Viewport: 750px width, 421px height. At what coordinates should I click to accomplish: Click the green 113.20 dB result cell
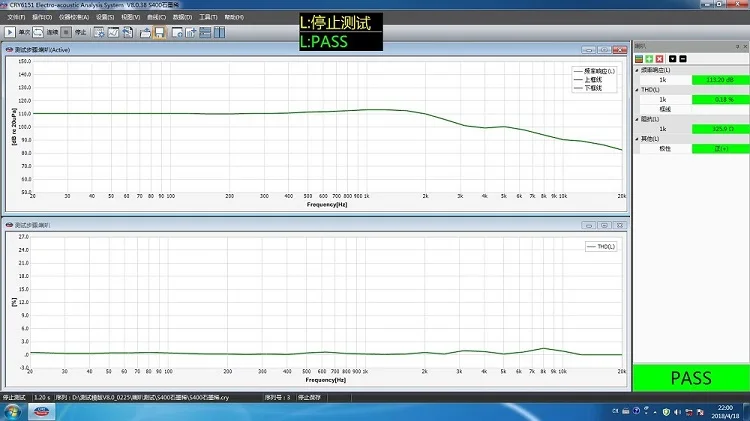(x=720, y=80)
